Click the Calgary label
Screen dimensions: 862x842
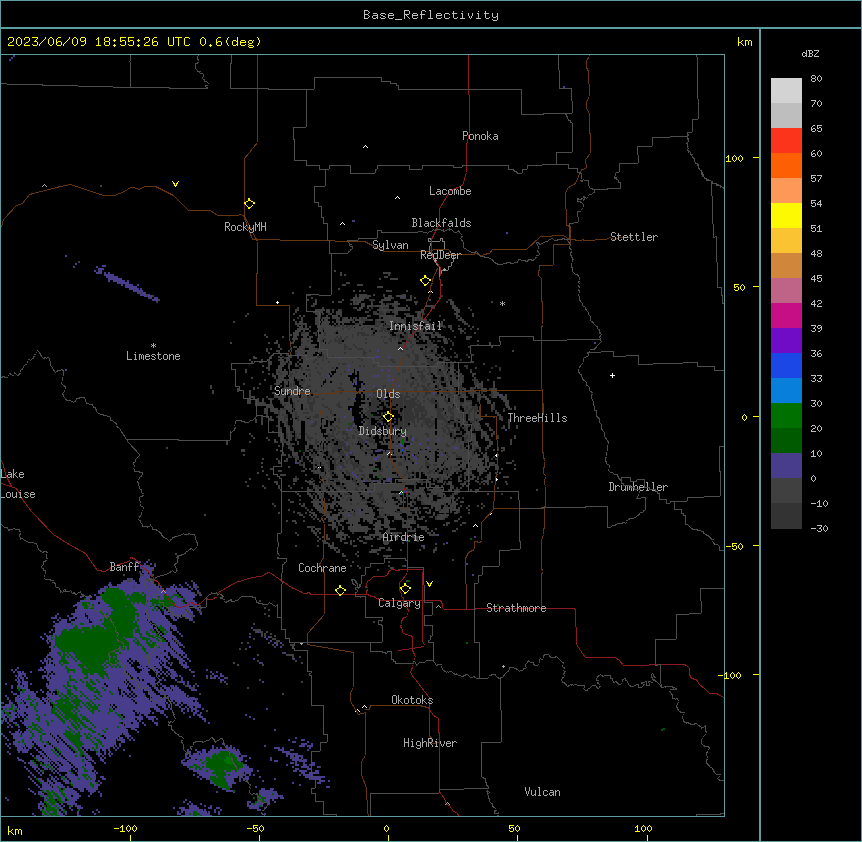point(399,603)
